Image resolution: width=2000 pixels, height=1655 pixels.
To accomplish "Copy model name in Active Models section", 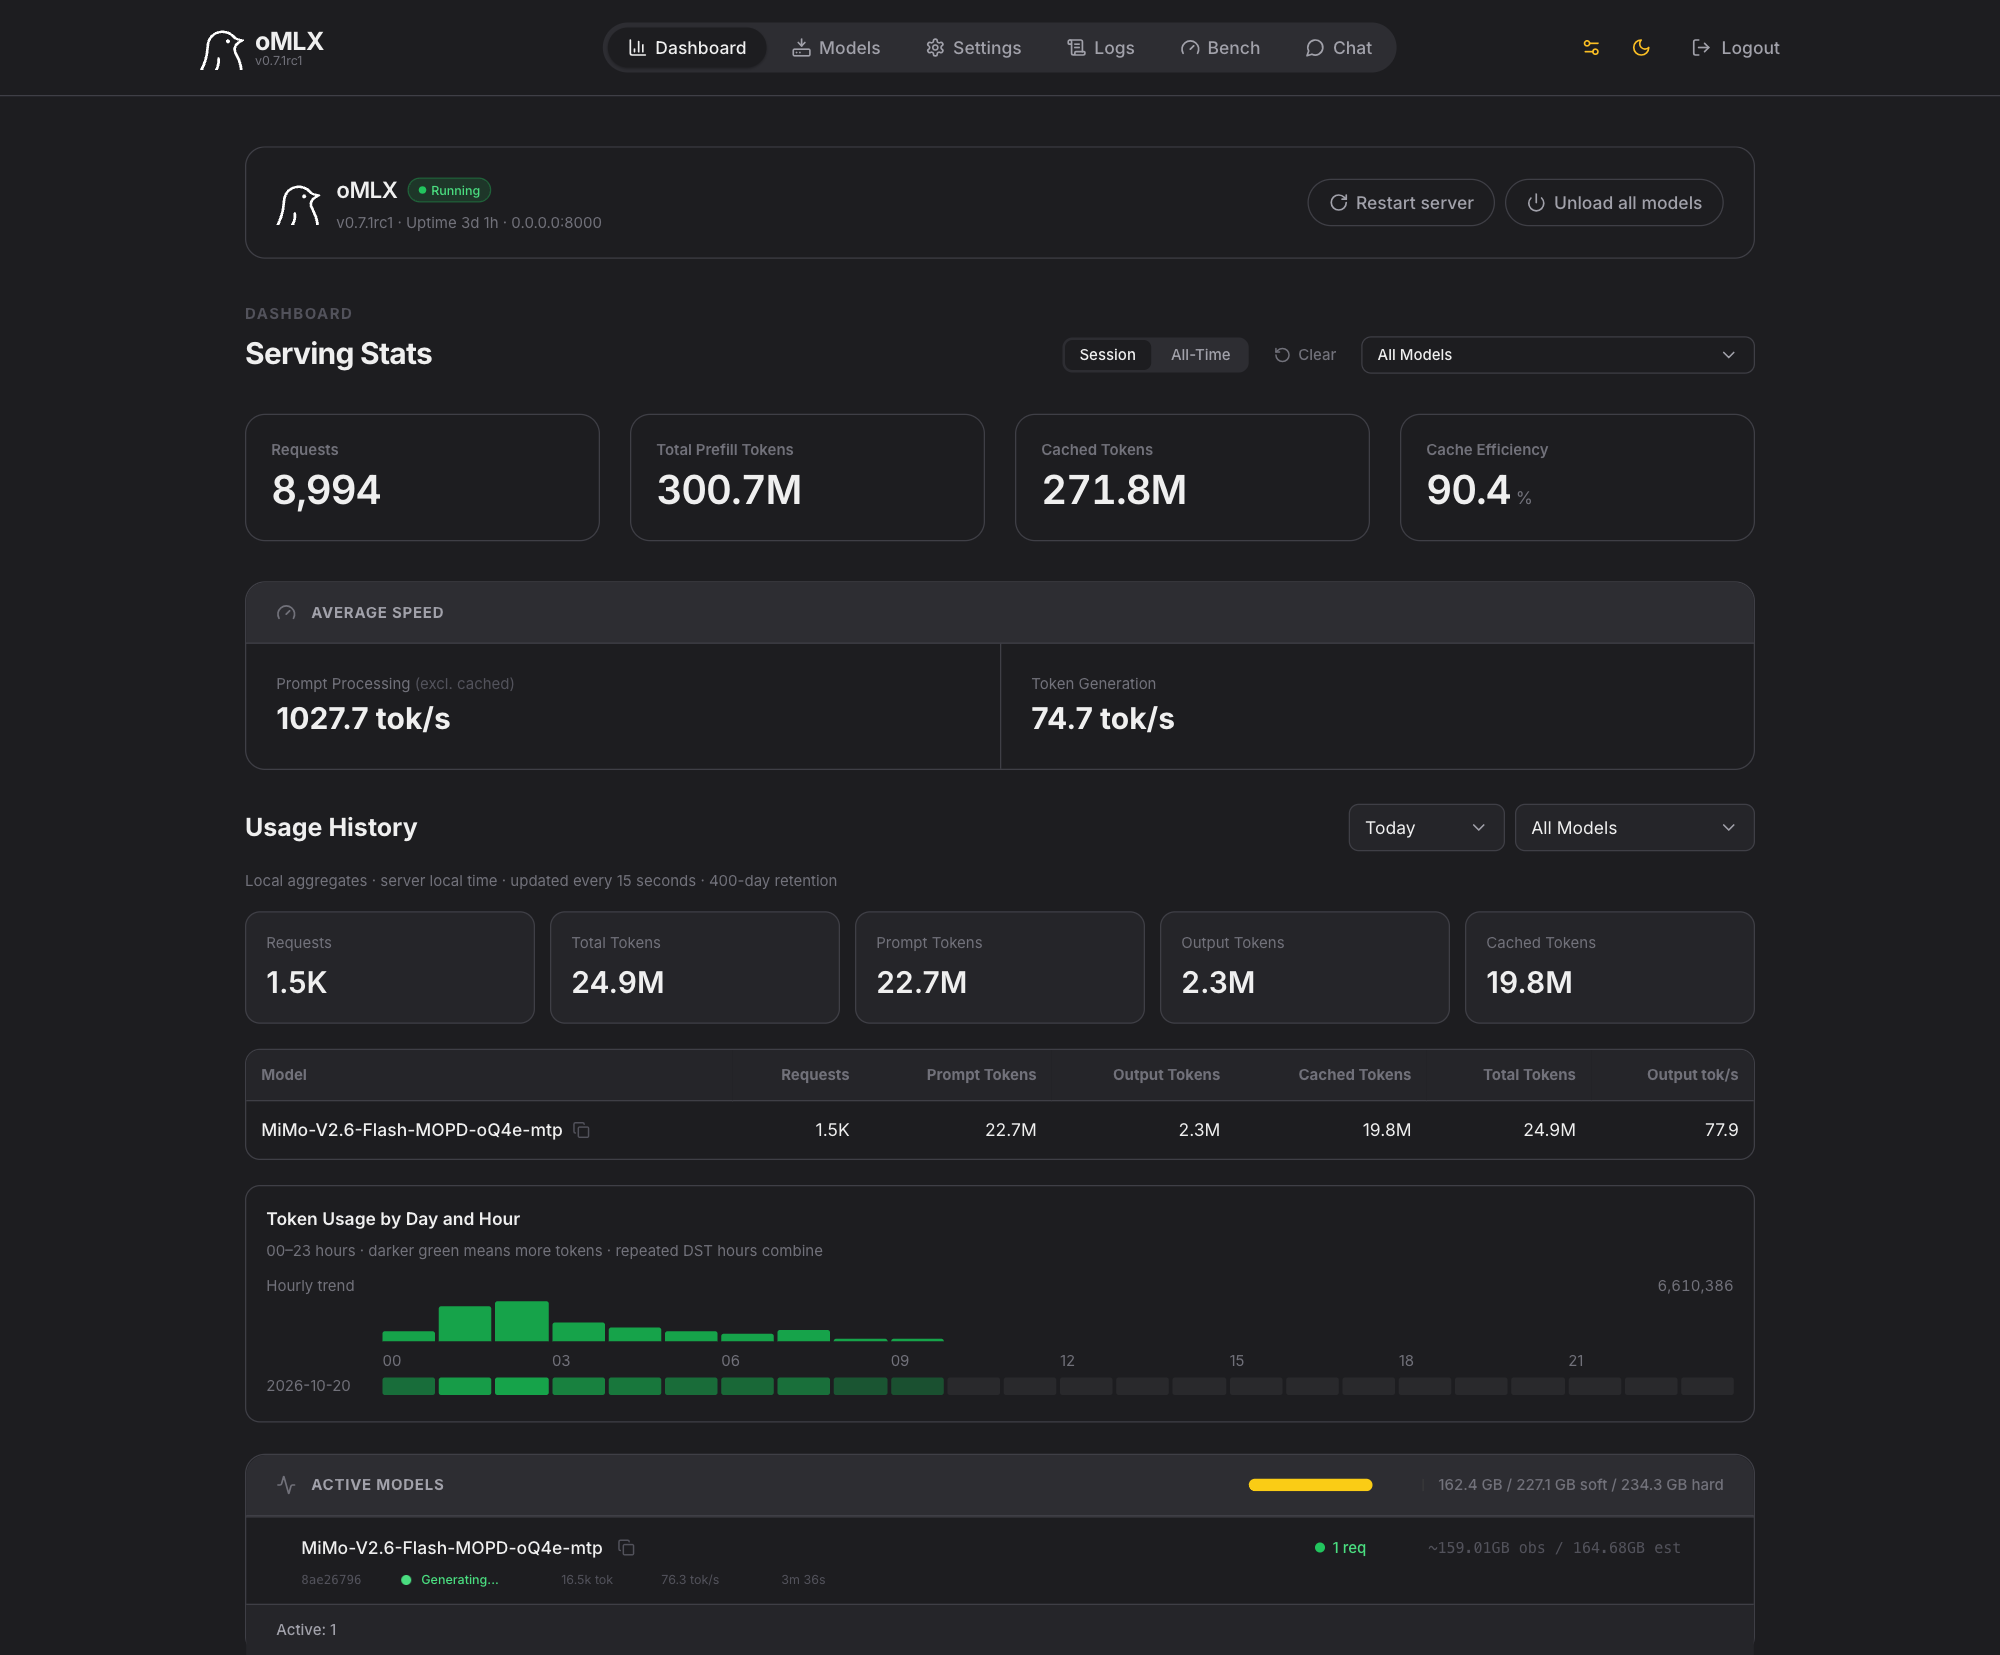I will pos(626,1548).
